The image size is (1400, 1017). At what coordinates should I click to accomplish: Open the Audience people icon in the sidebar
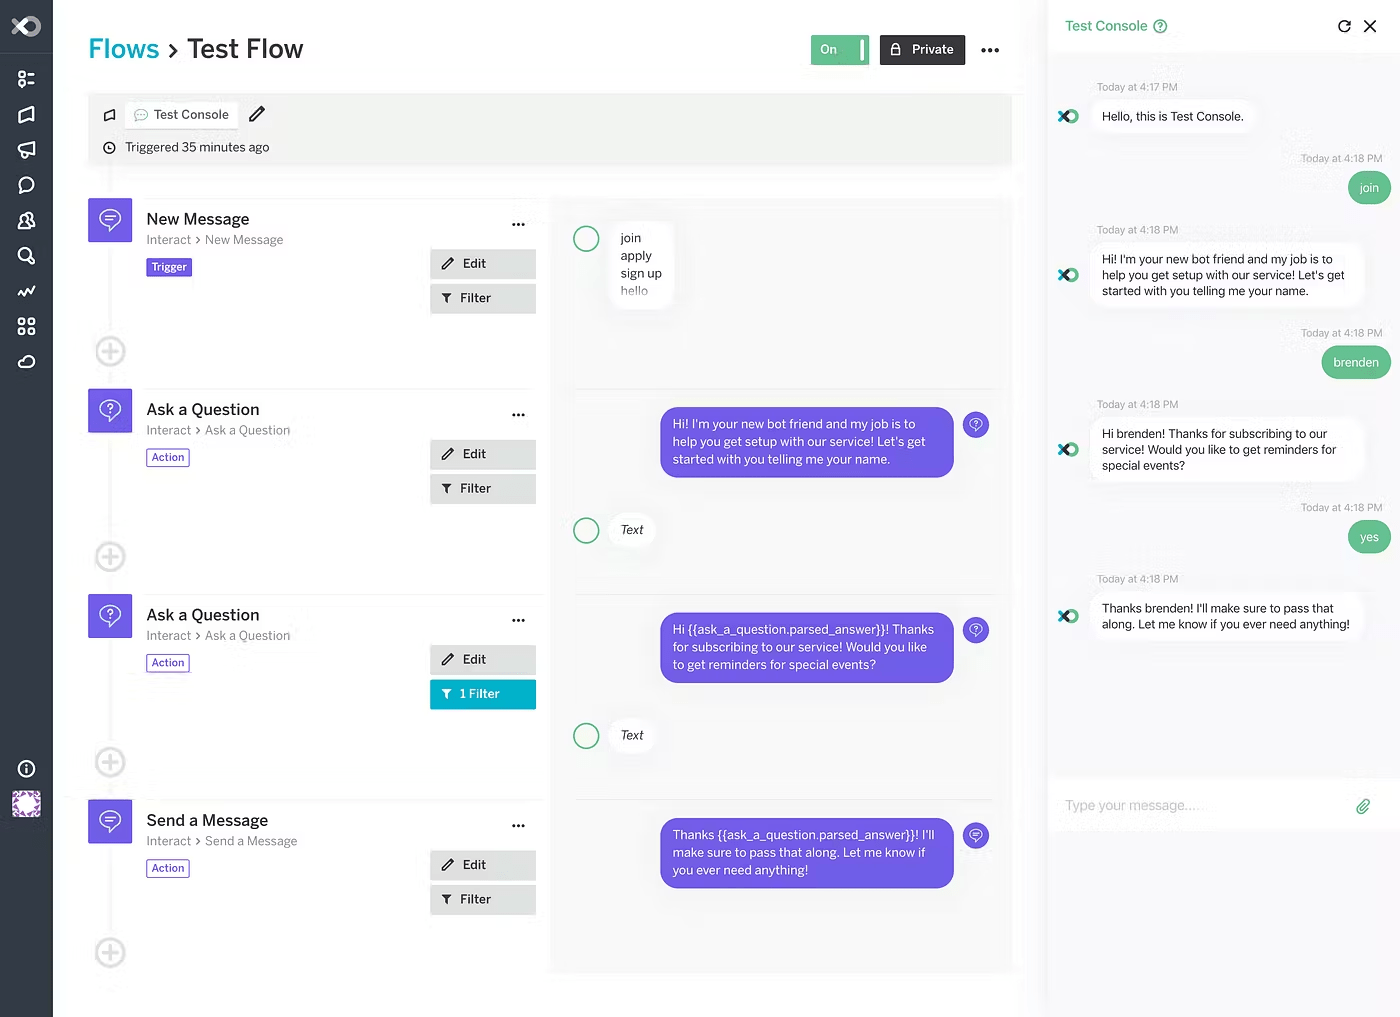point(26,220)
